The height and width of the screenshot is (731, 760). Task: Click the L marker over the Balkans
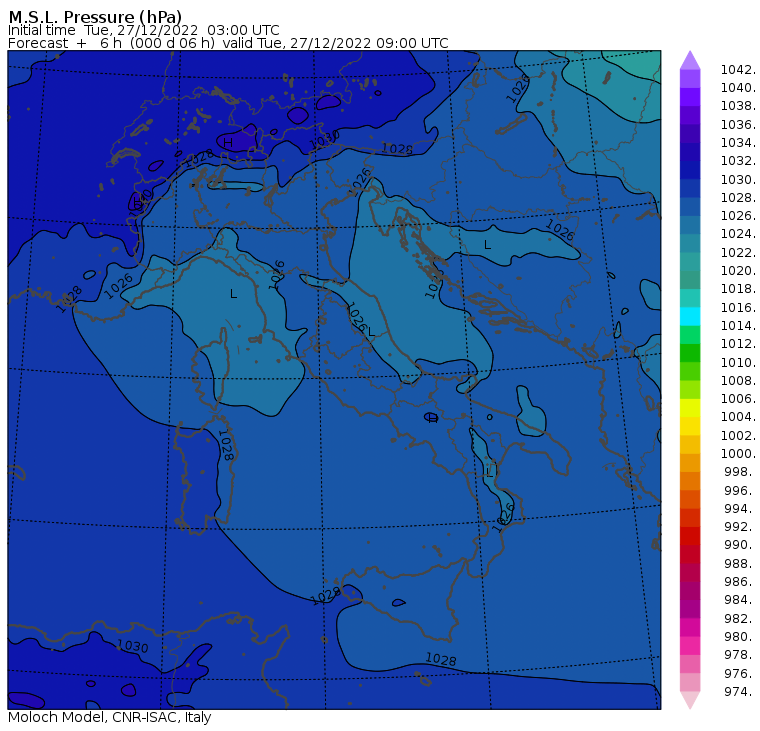(488, 245)
